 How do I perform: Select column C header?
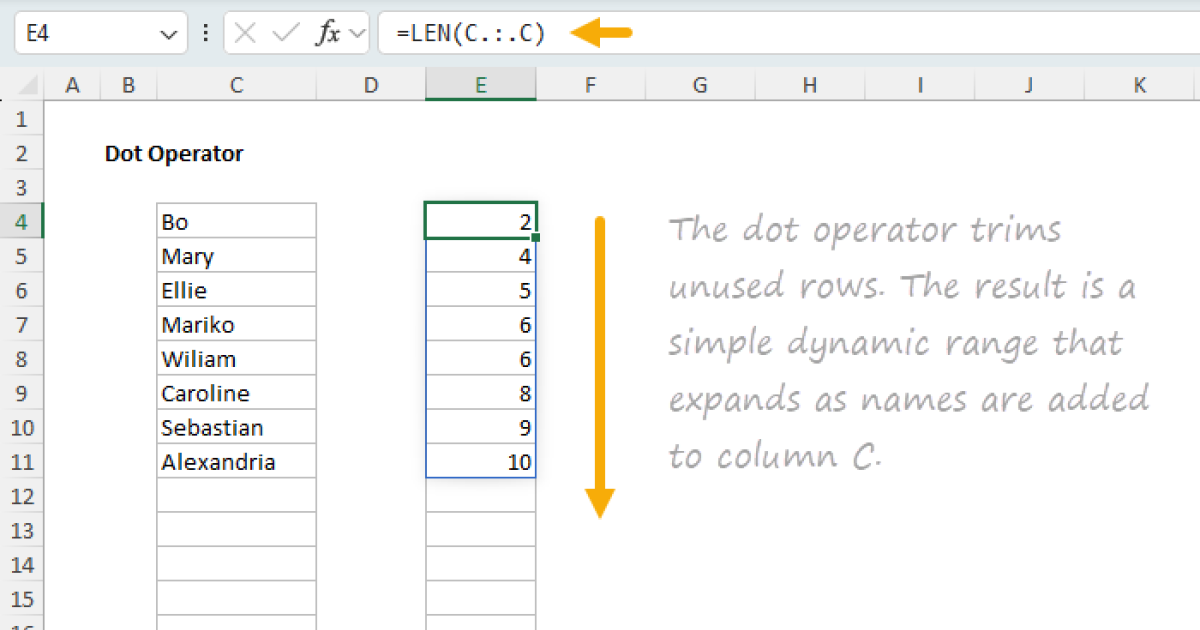(236, 86)
